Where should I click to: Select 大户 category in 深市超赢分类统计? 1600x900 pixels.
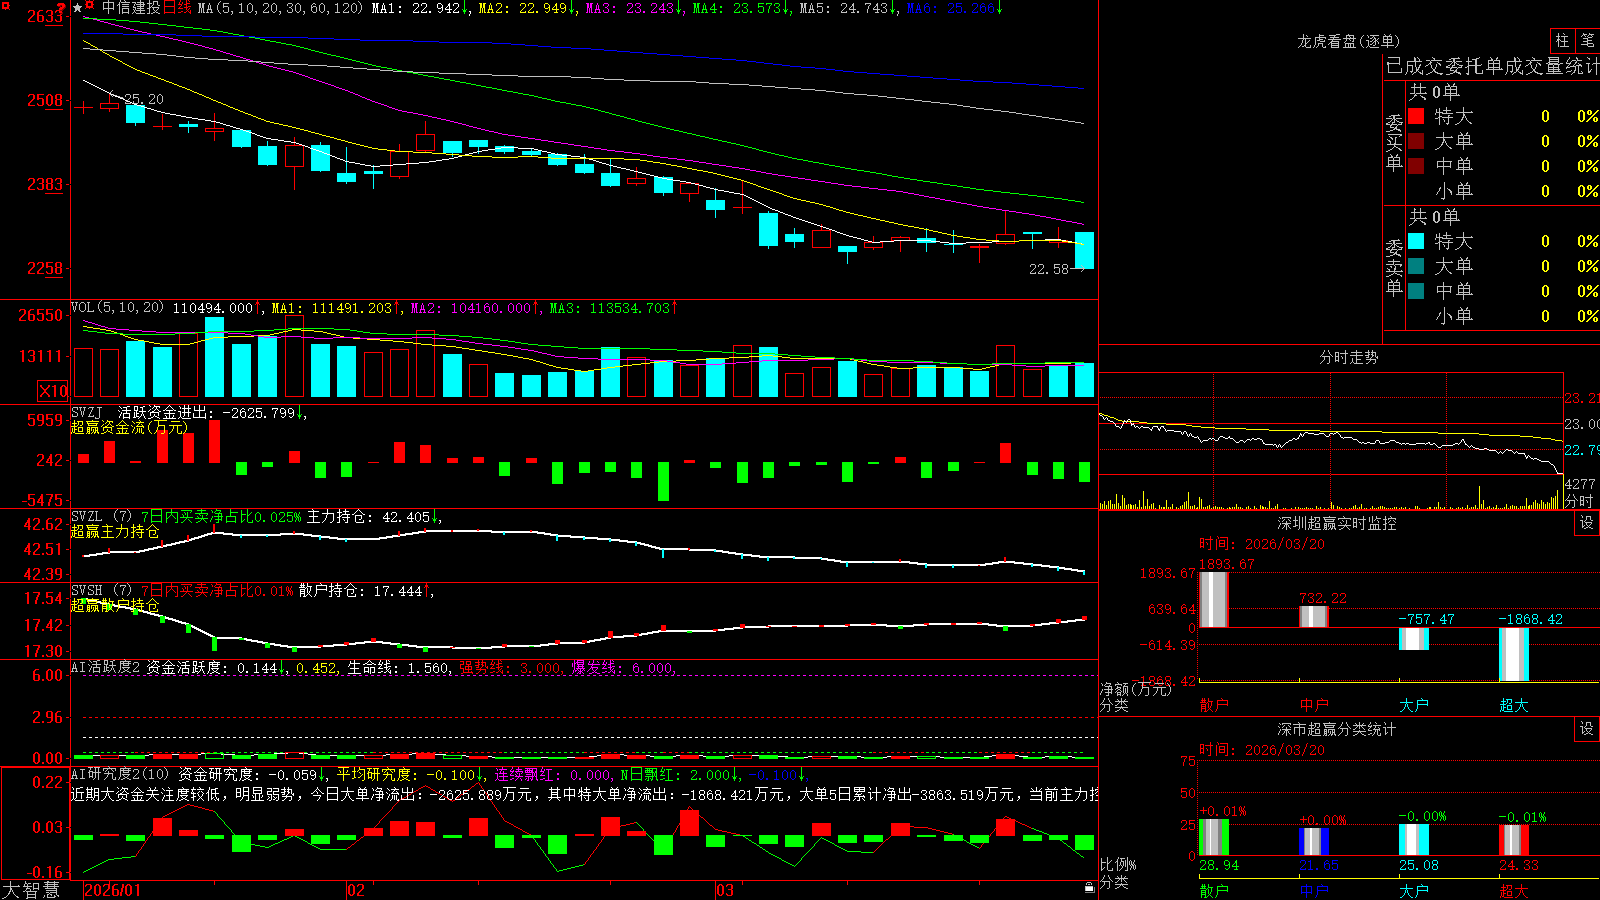coord(1414,890)
